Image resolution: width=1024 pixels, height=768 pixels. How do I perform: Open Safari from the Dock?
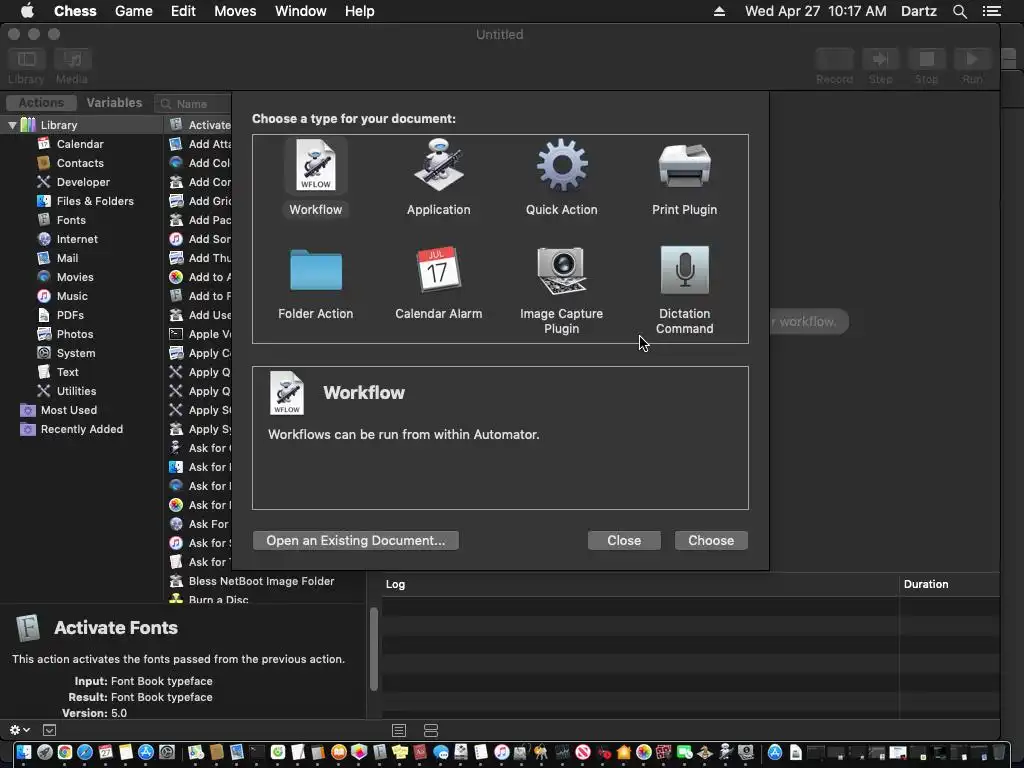point(85,752)
